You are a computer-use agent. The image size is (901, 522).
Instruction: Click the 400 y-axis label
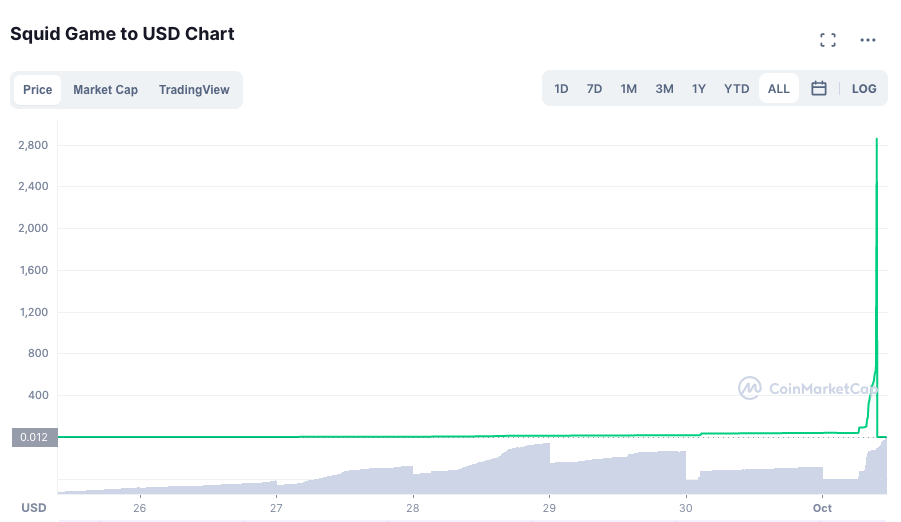38,396
